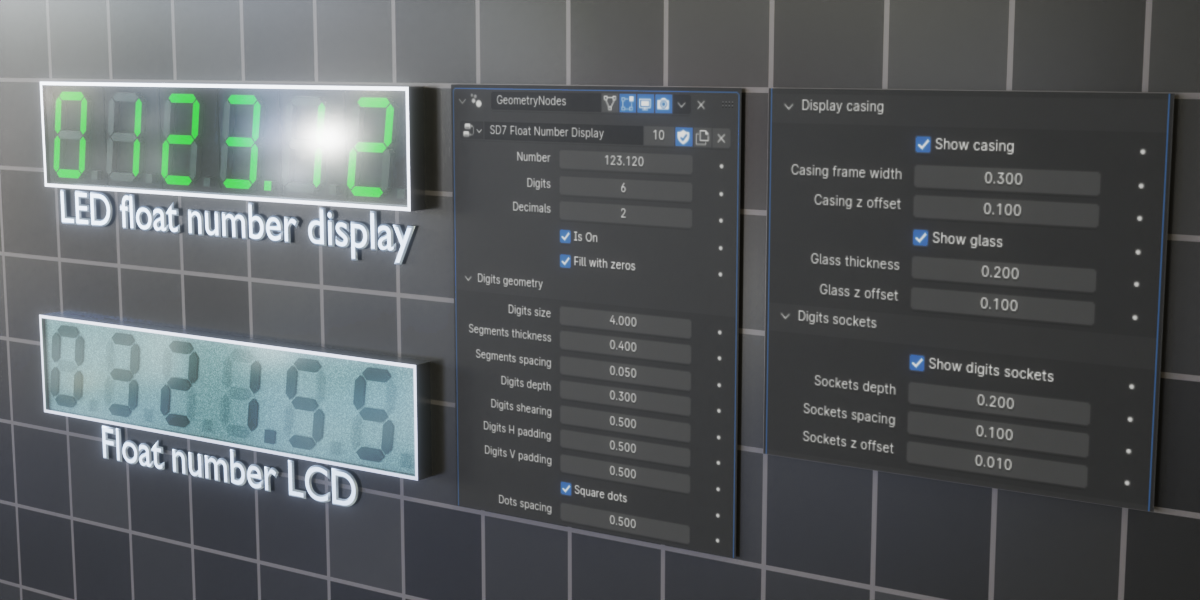Uncheck Show glass in Display casing
Screen dimensions: 1200x600
pos(920,239)
